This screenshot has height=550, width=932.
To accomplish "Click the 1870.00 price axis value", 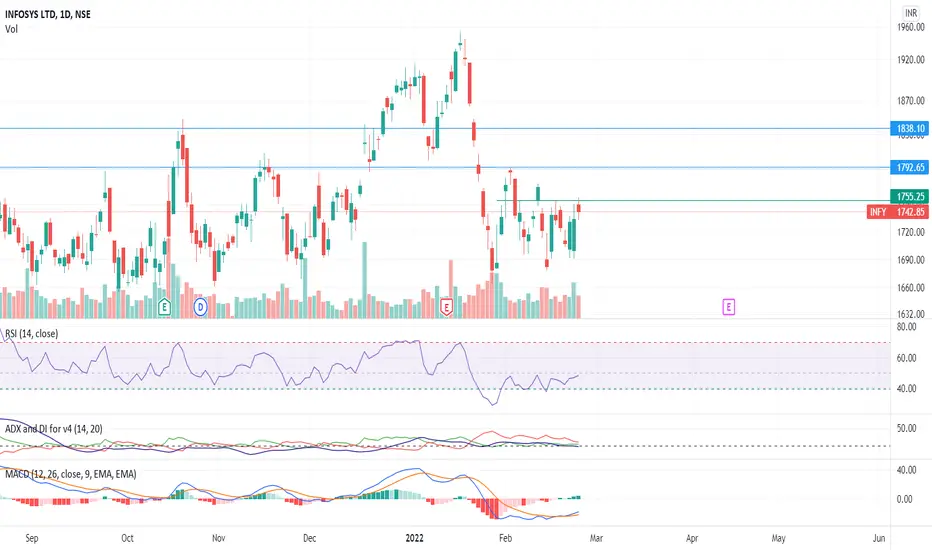I will click(911, 100).
